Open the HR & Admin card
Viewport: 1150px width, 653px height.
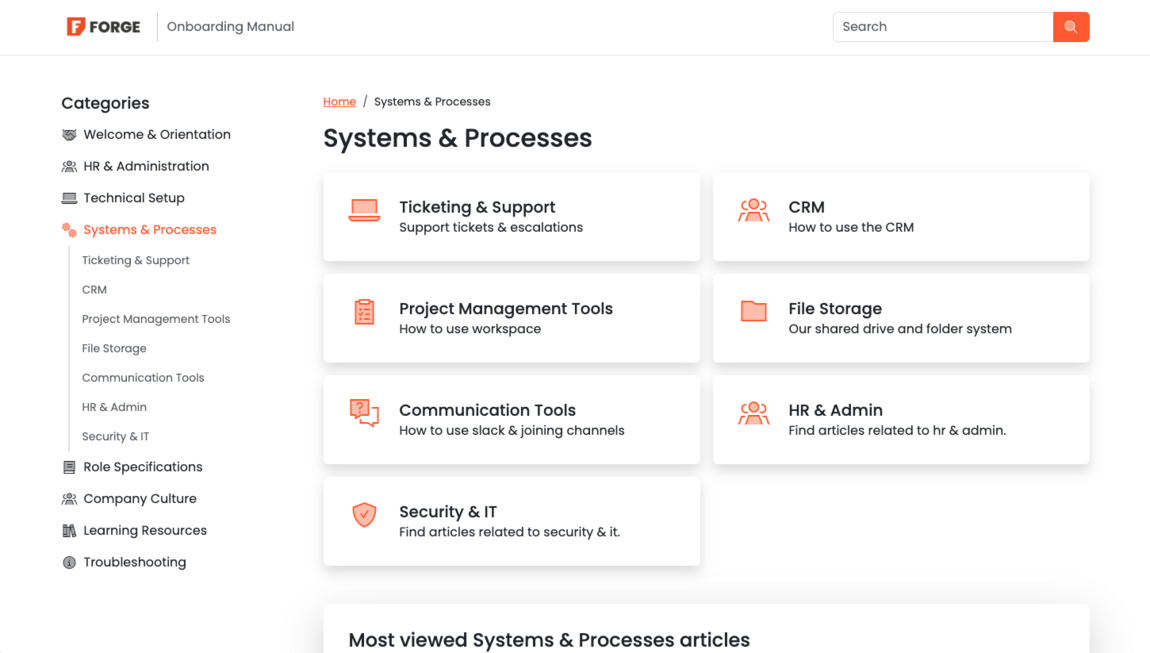click(x=900, y=420)
